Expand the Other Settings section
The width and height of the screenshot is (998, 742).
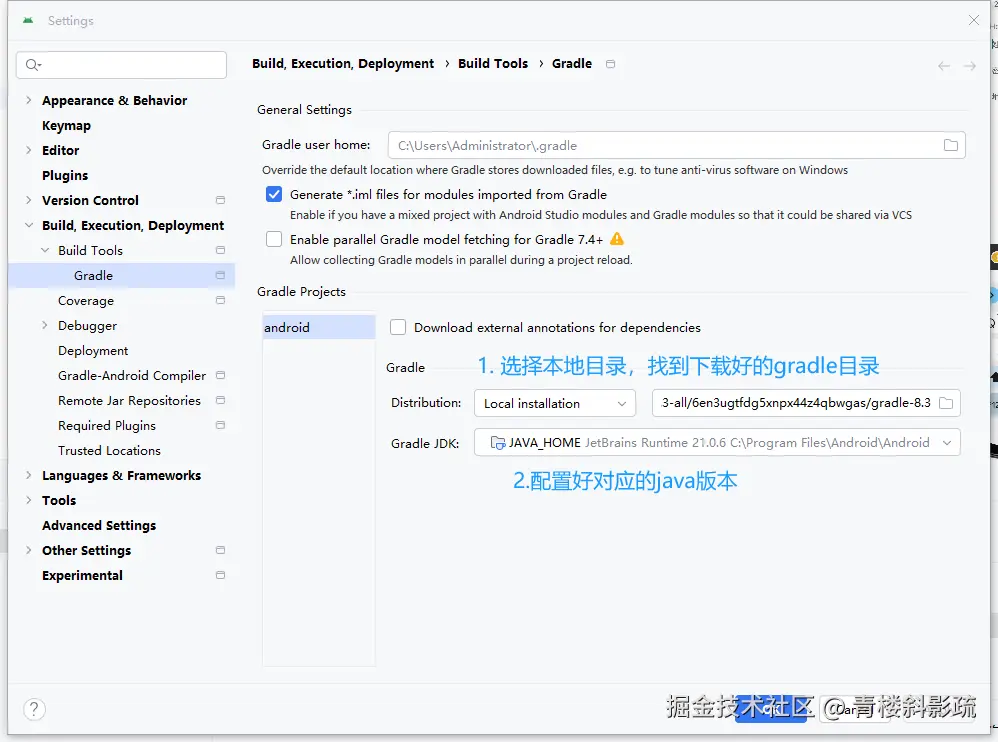pos(29,550)
